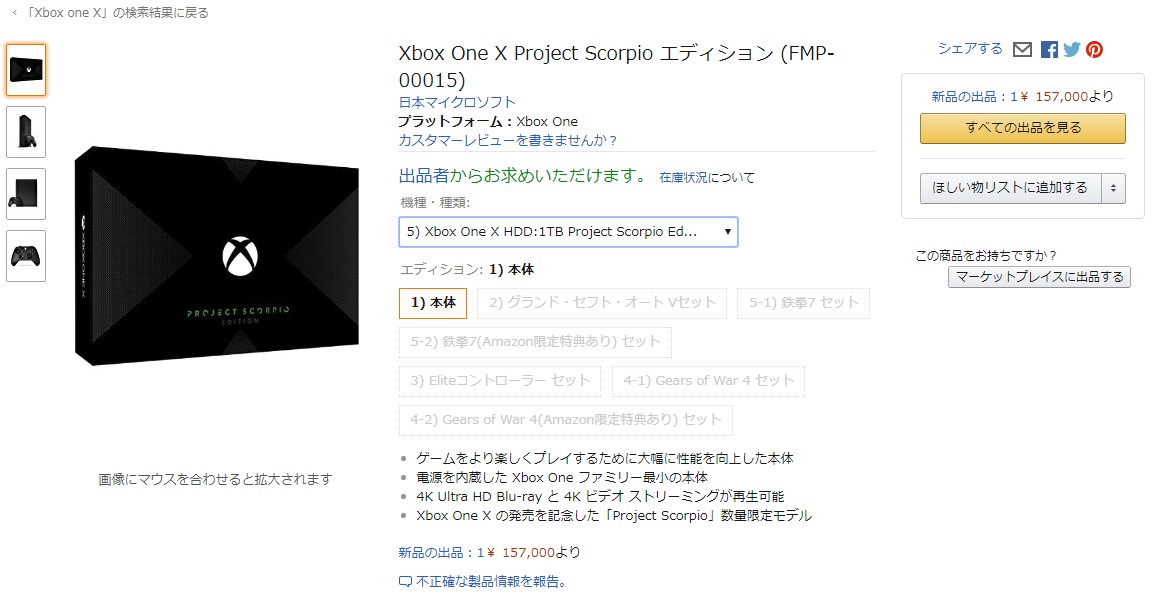
Task: Switch to the 1) 本体 edition
Action: click(432, 303)
